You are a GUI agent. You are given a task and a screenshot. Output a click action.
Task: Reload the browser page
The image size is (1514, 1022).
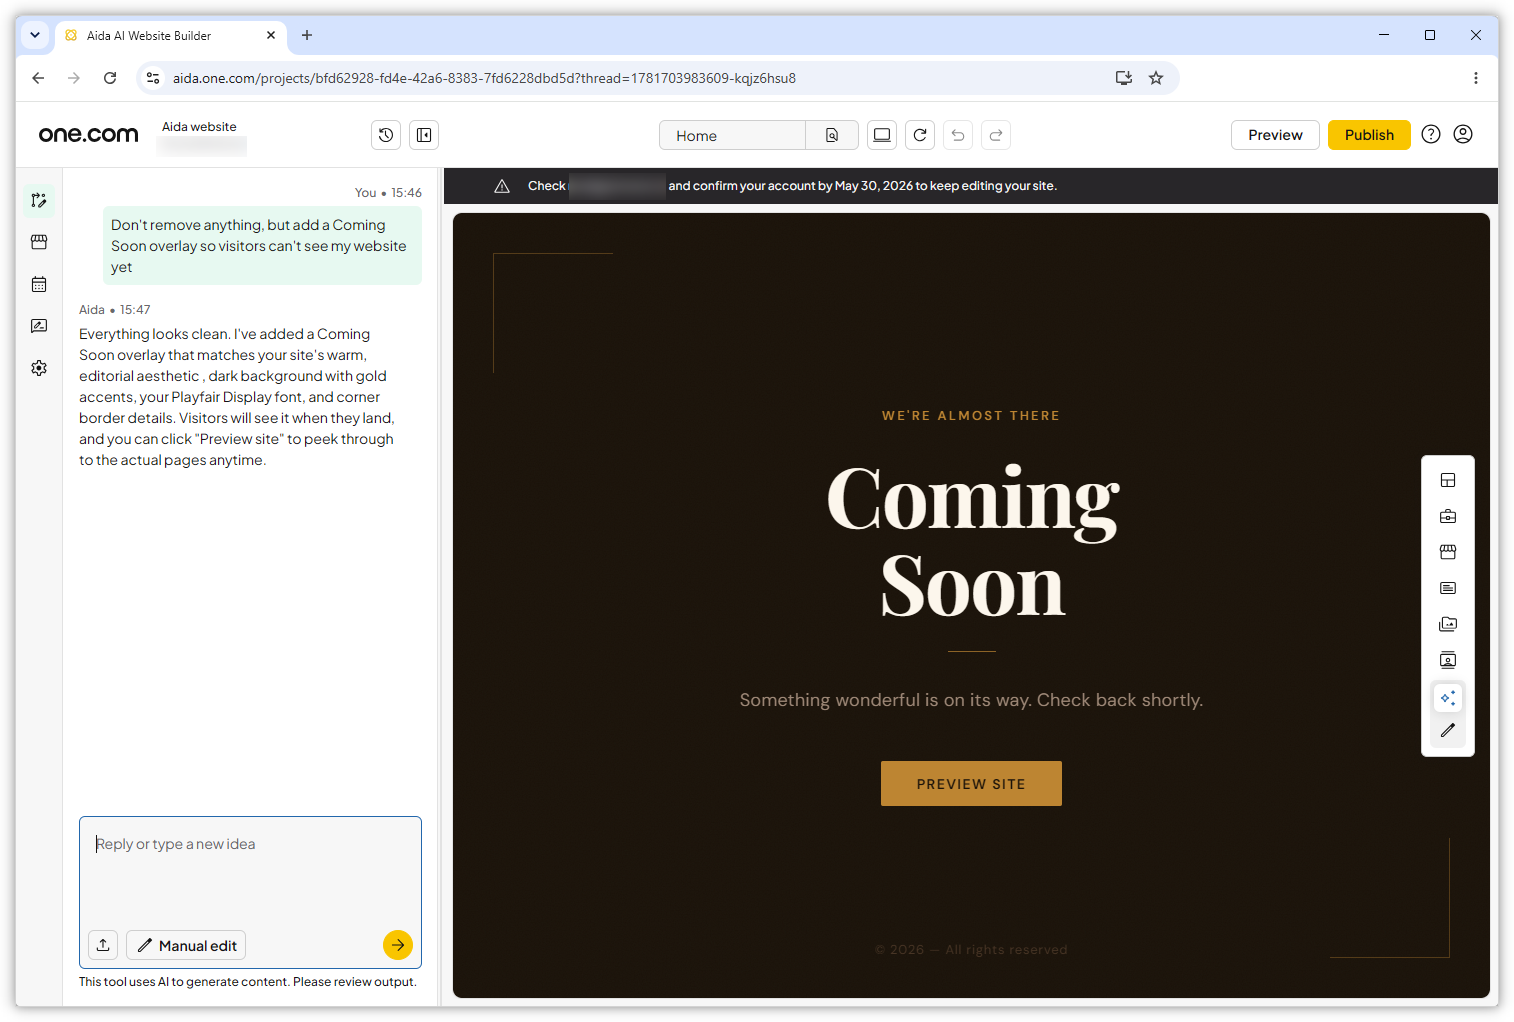pyautogui.click(x=110, y=78)
